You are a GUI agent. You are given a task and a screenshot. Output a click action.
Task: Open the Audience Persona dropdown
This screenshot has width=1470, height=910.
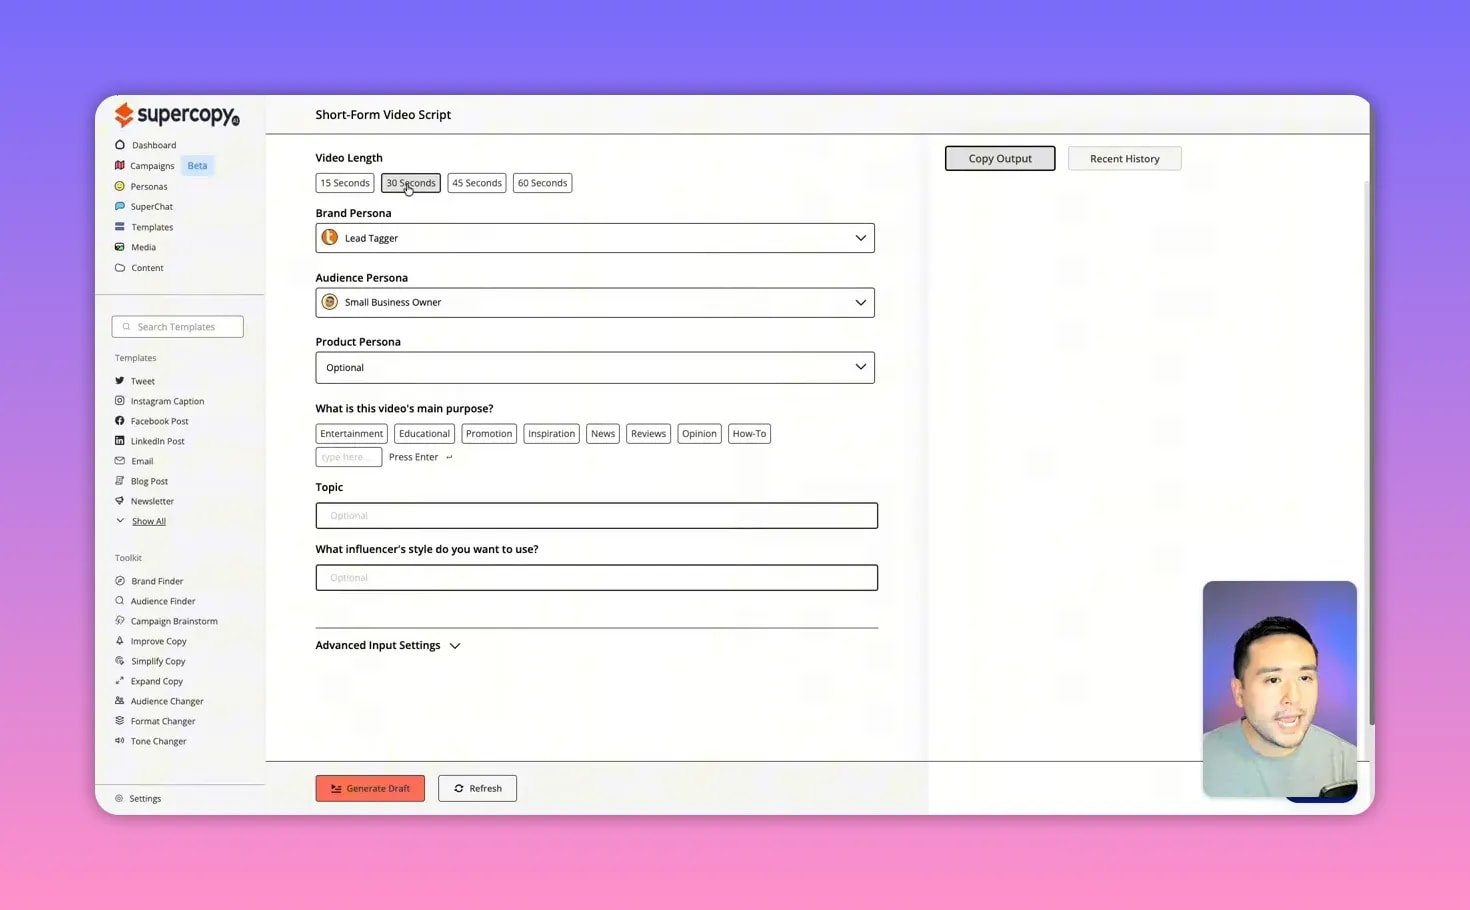click(x=595, y=301)
